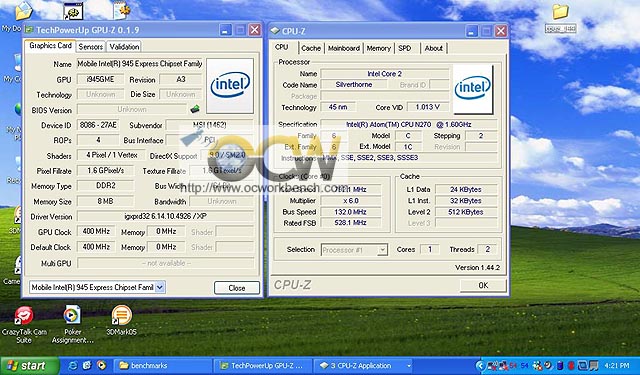Open the 3DMark05 desktop shortcut

click(122, 321)
